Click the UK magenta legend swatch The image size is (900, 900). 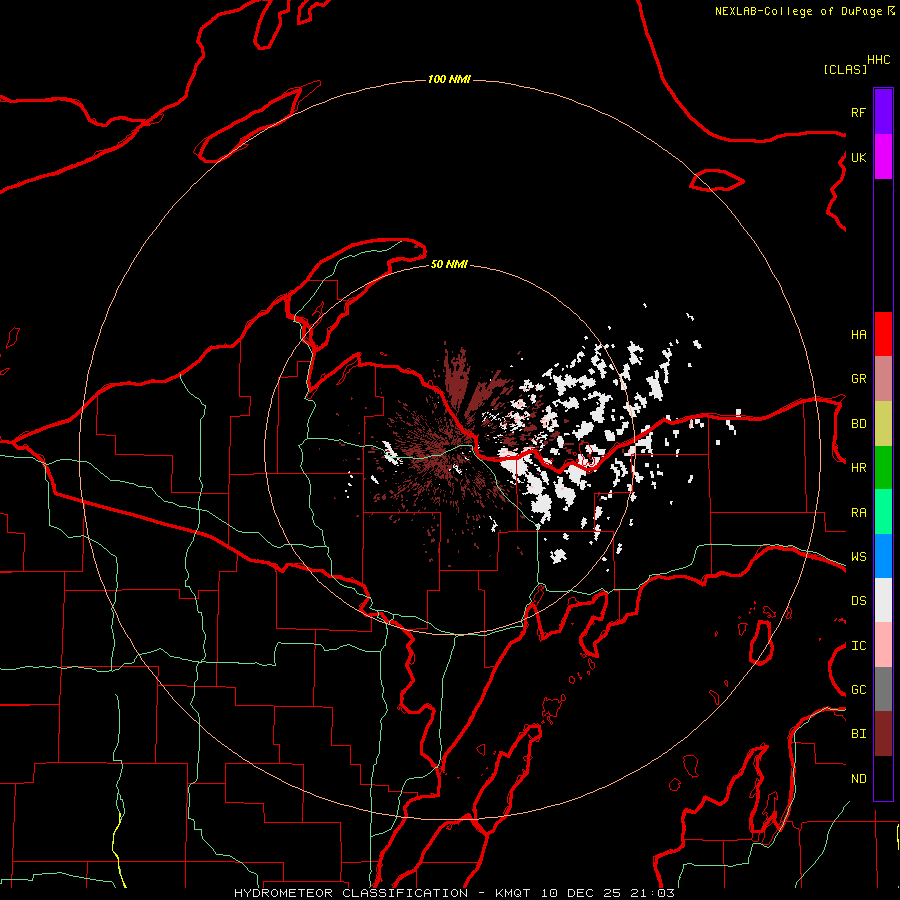[x=883, y=157]
